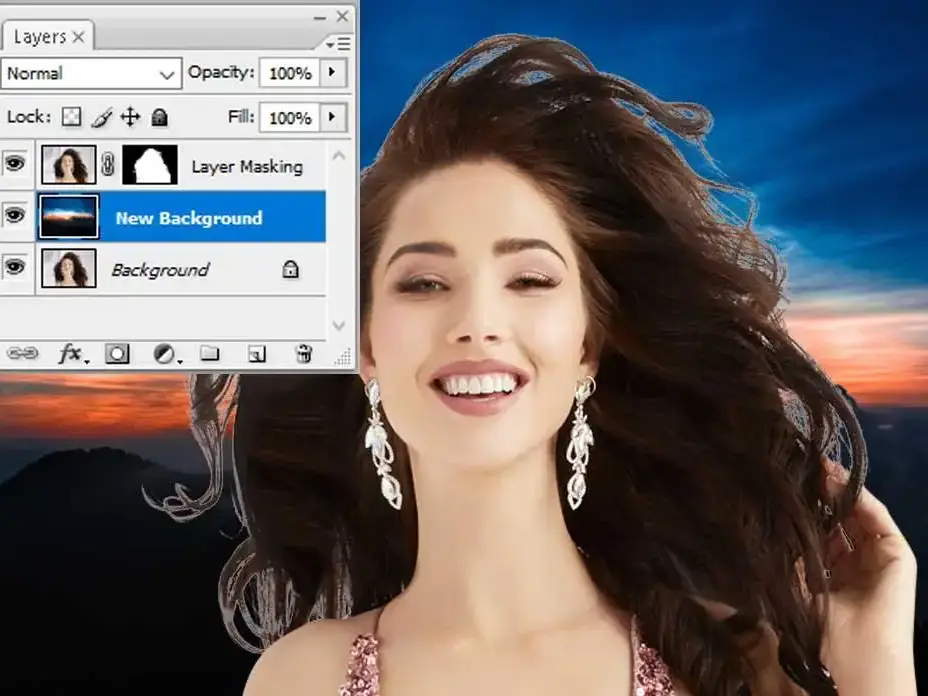Select the layer mask thumbnail
Screen dimensions: 928x696
pyautogui.click(x=150, y=165)
